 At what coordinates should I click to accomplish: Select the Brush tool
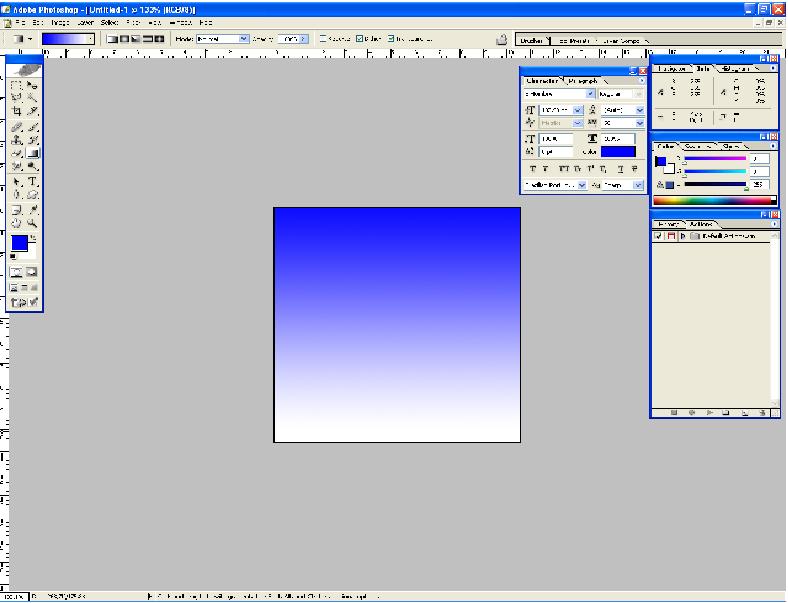32,128
